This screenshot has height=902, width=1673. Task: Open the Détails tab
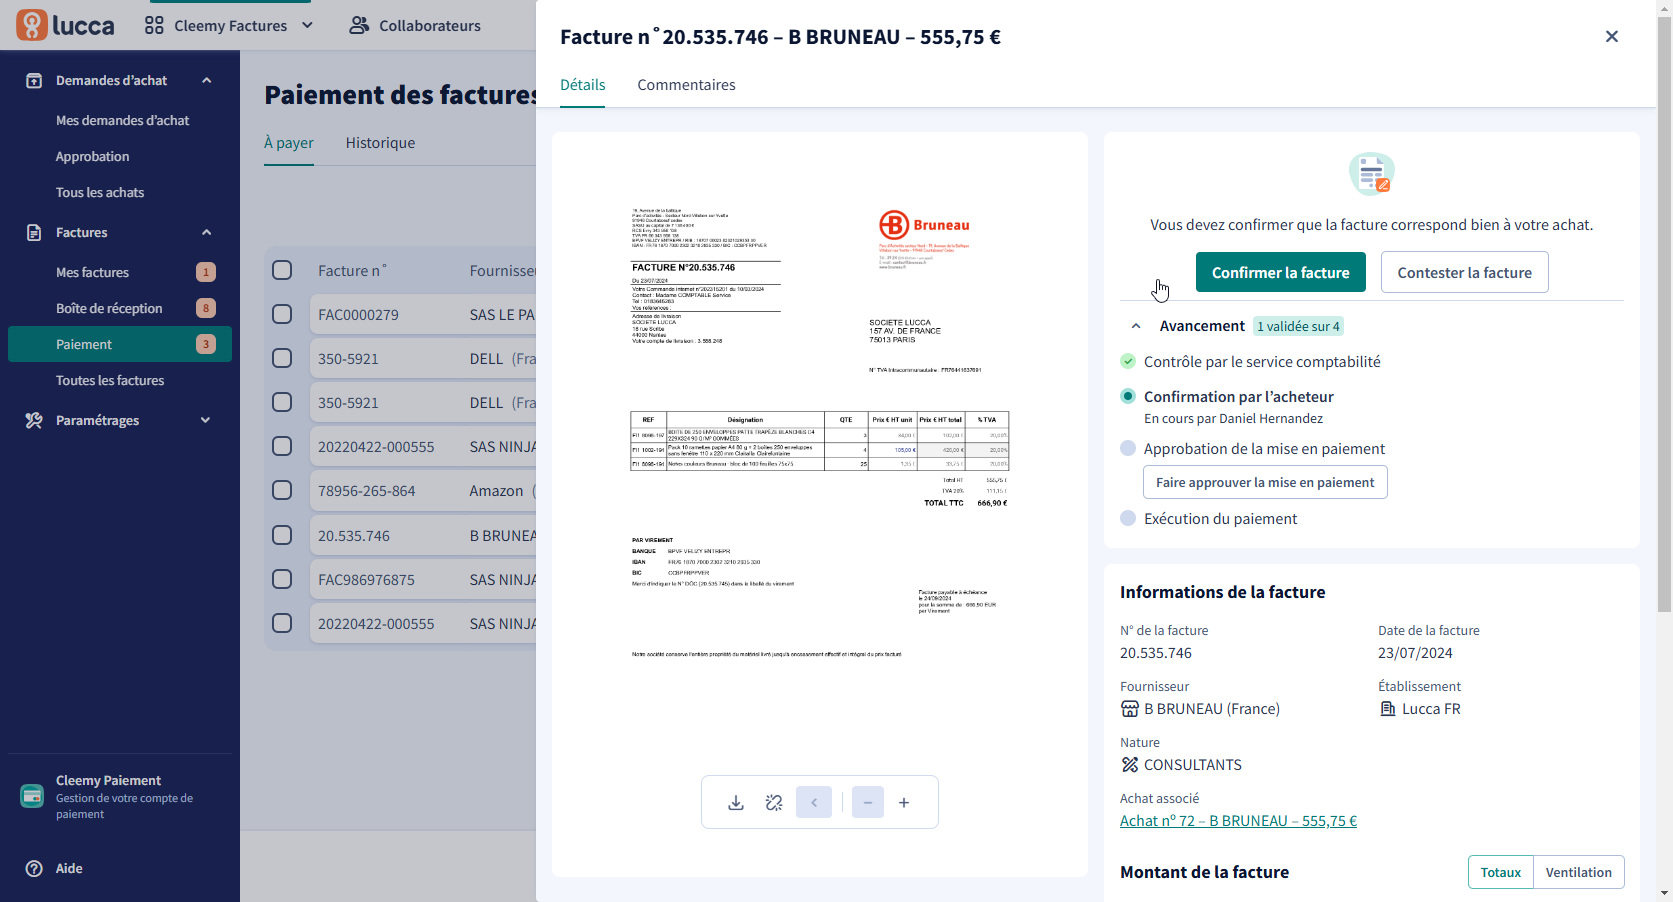pos(583,85)
